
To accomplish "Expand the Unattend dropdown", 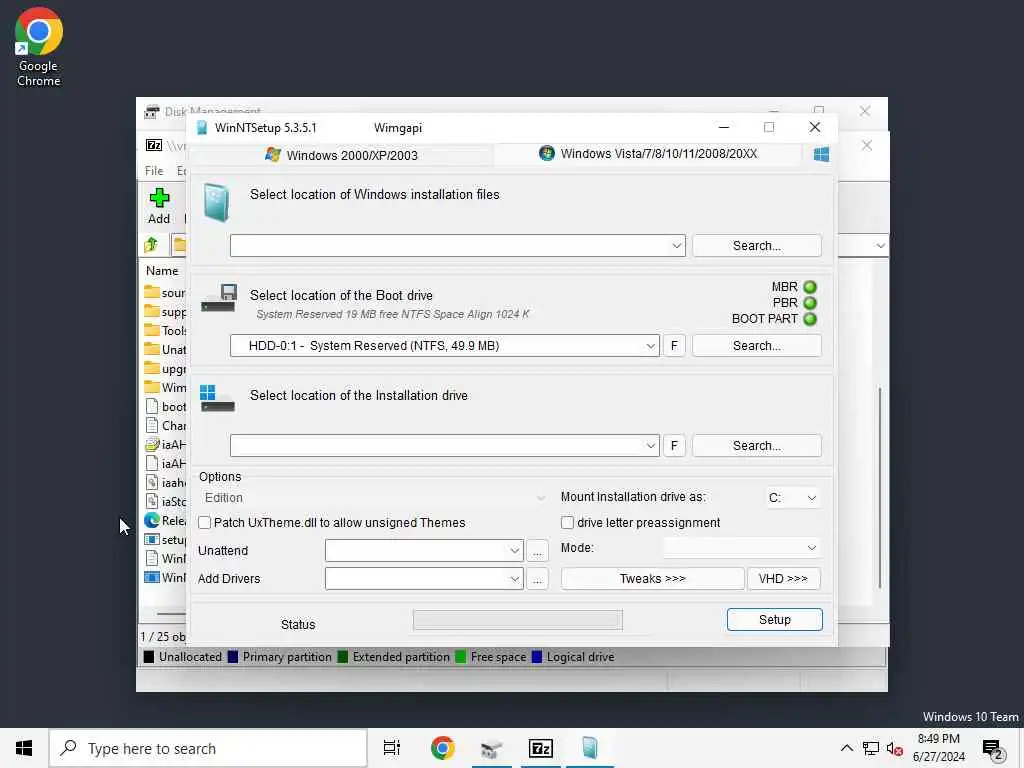I will pos(514,551).
